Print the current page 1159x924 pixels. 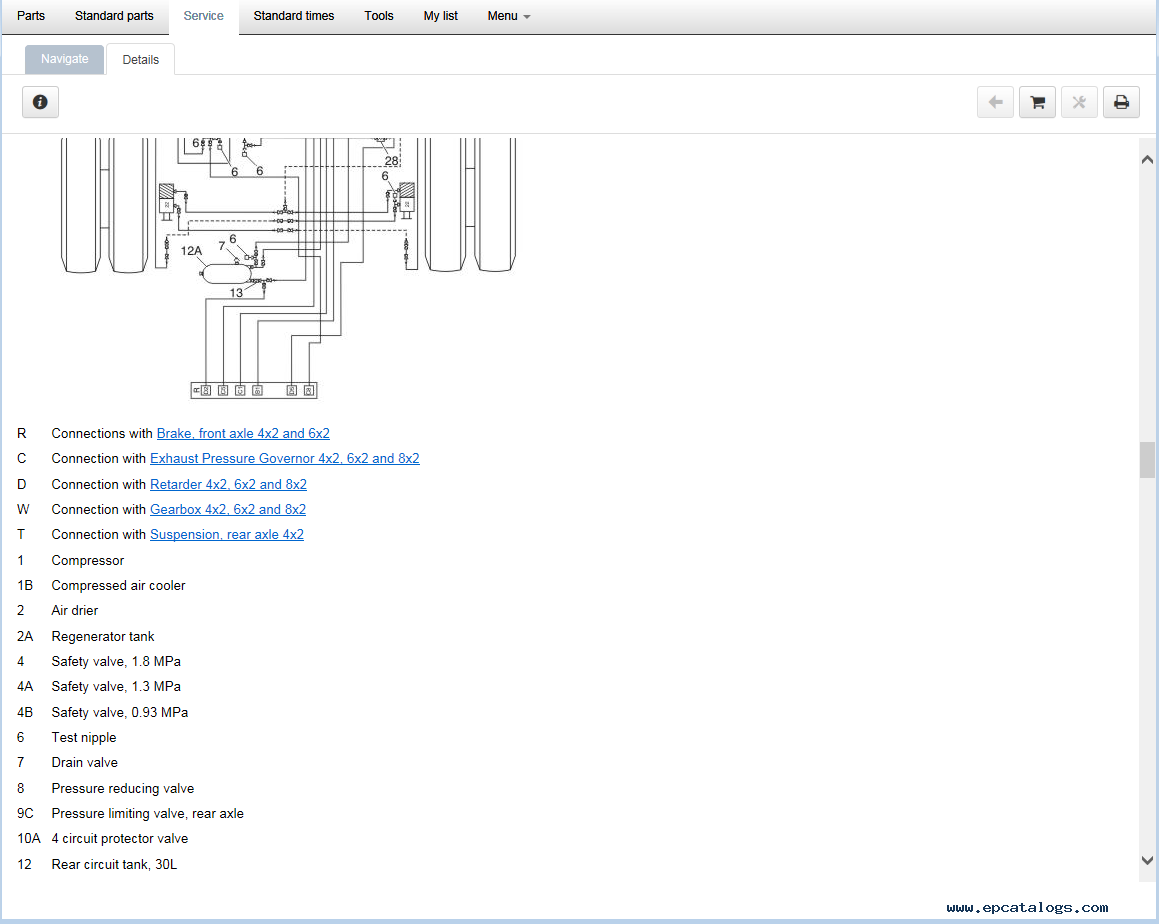pos(1121,102)
